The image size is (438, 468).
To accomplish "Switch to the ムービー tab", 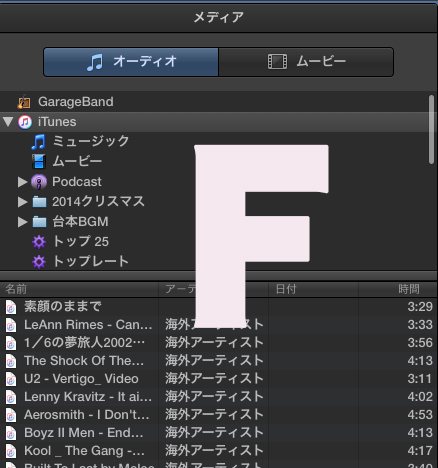I will click(x=306, y=62).
